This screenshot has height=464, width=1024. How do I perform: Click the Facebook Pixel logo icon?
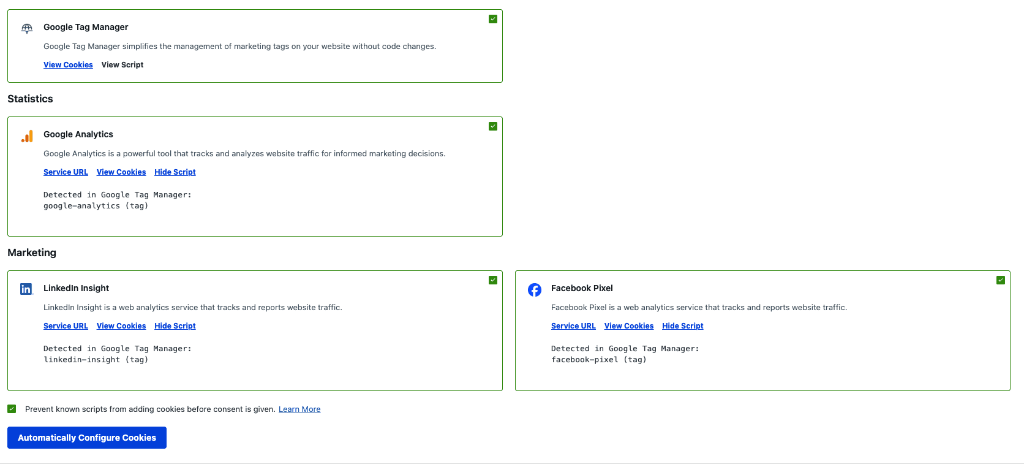pyautogui.click(x=535, y=289)
